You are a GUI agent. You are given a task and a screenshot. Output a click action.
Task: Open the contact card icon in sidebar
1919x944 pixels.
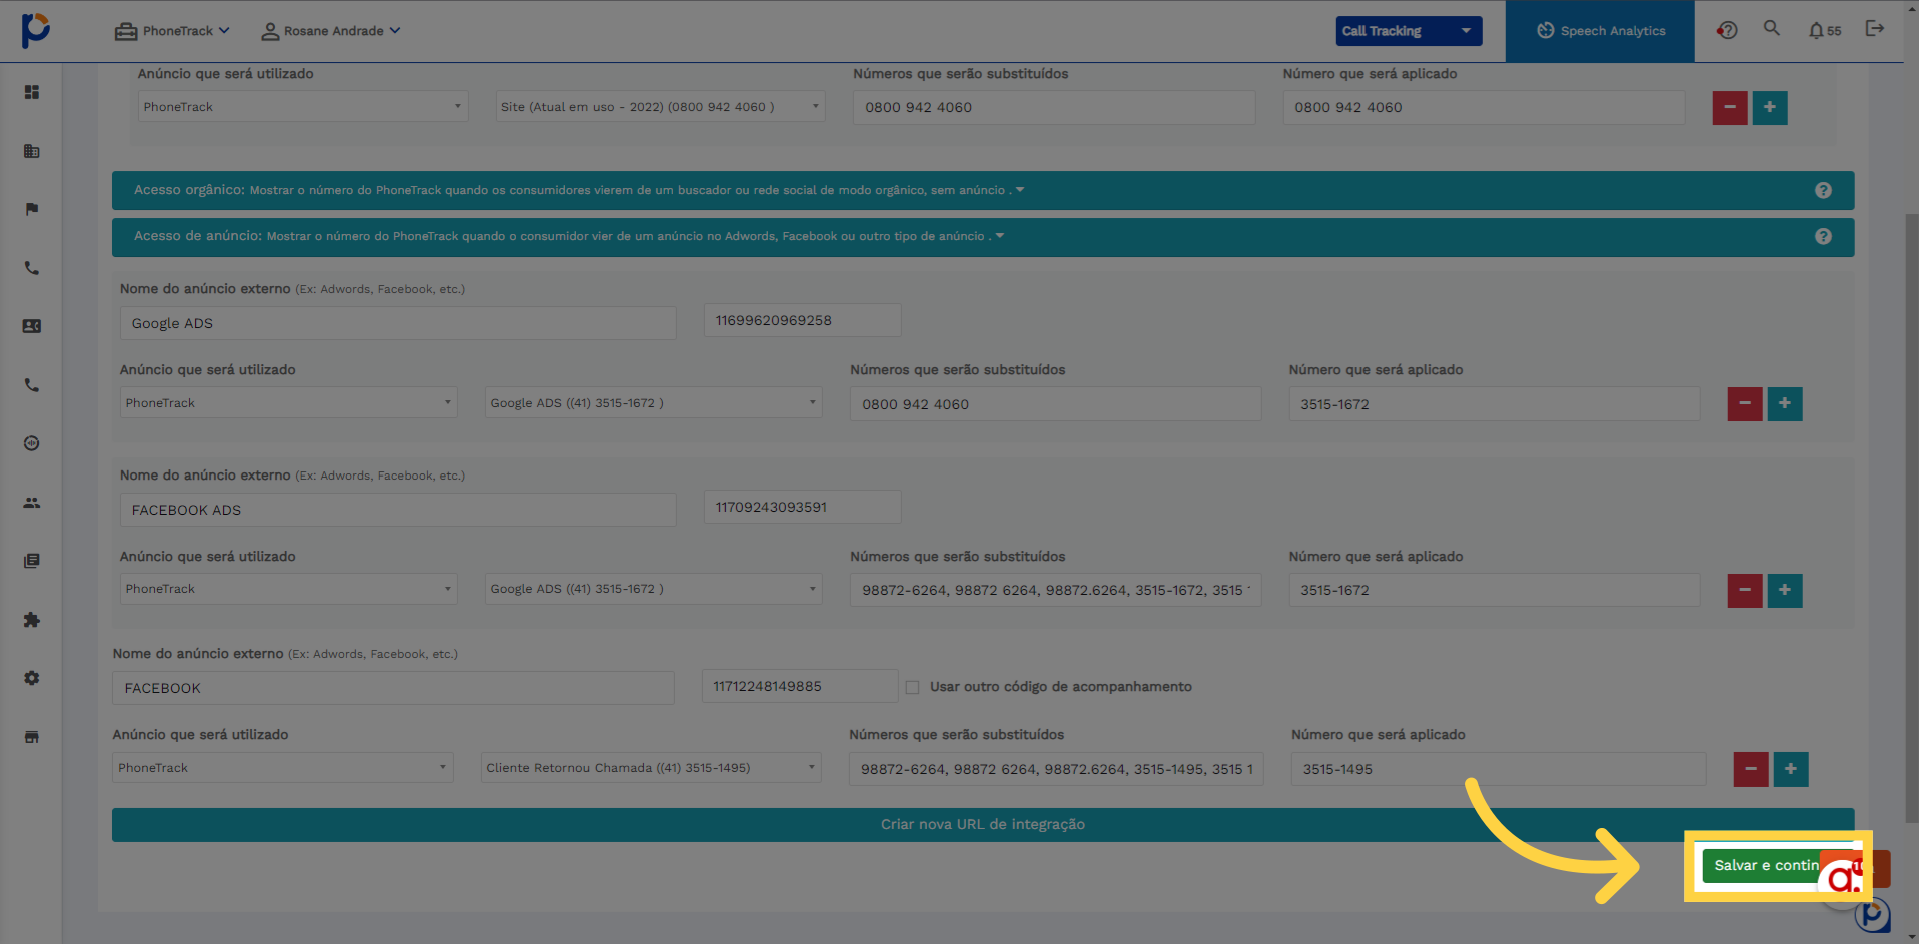click(32, 326)
